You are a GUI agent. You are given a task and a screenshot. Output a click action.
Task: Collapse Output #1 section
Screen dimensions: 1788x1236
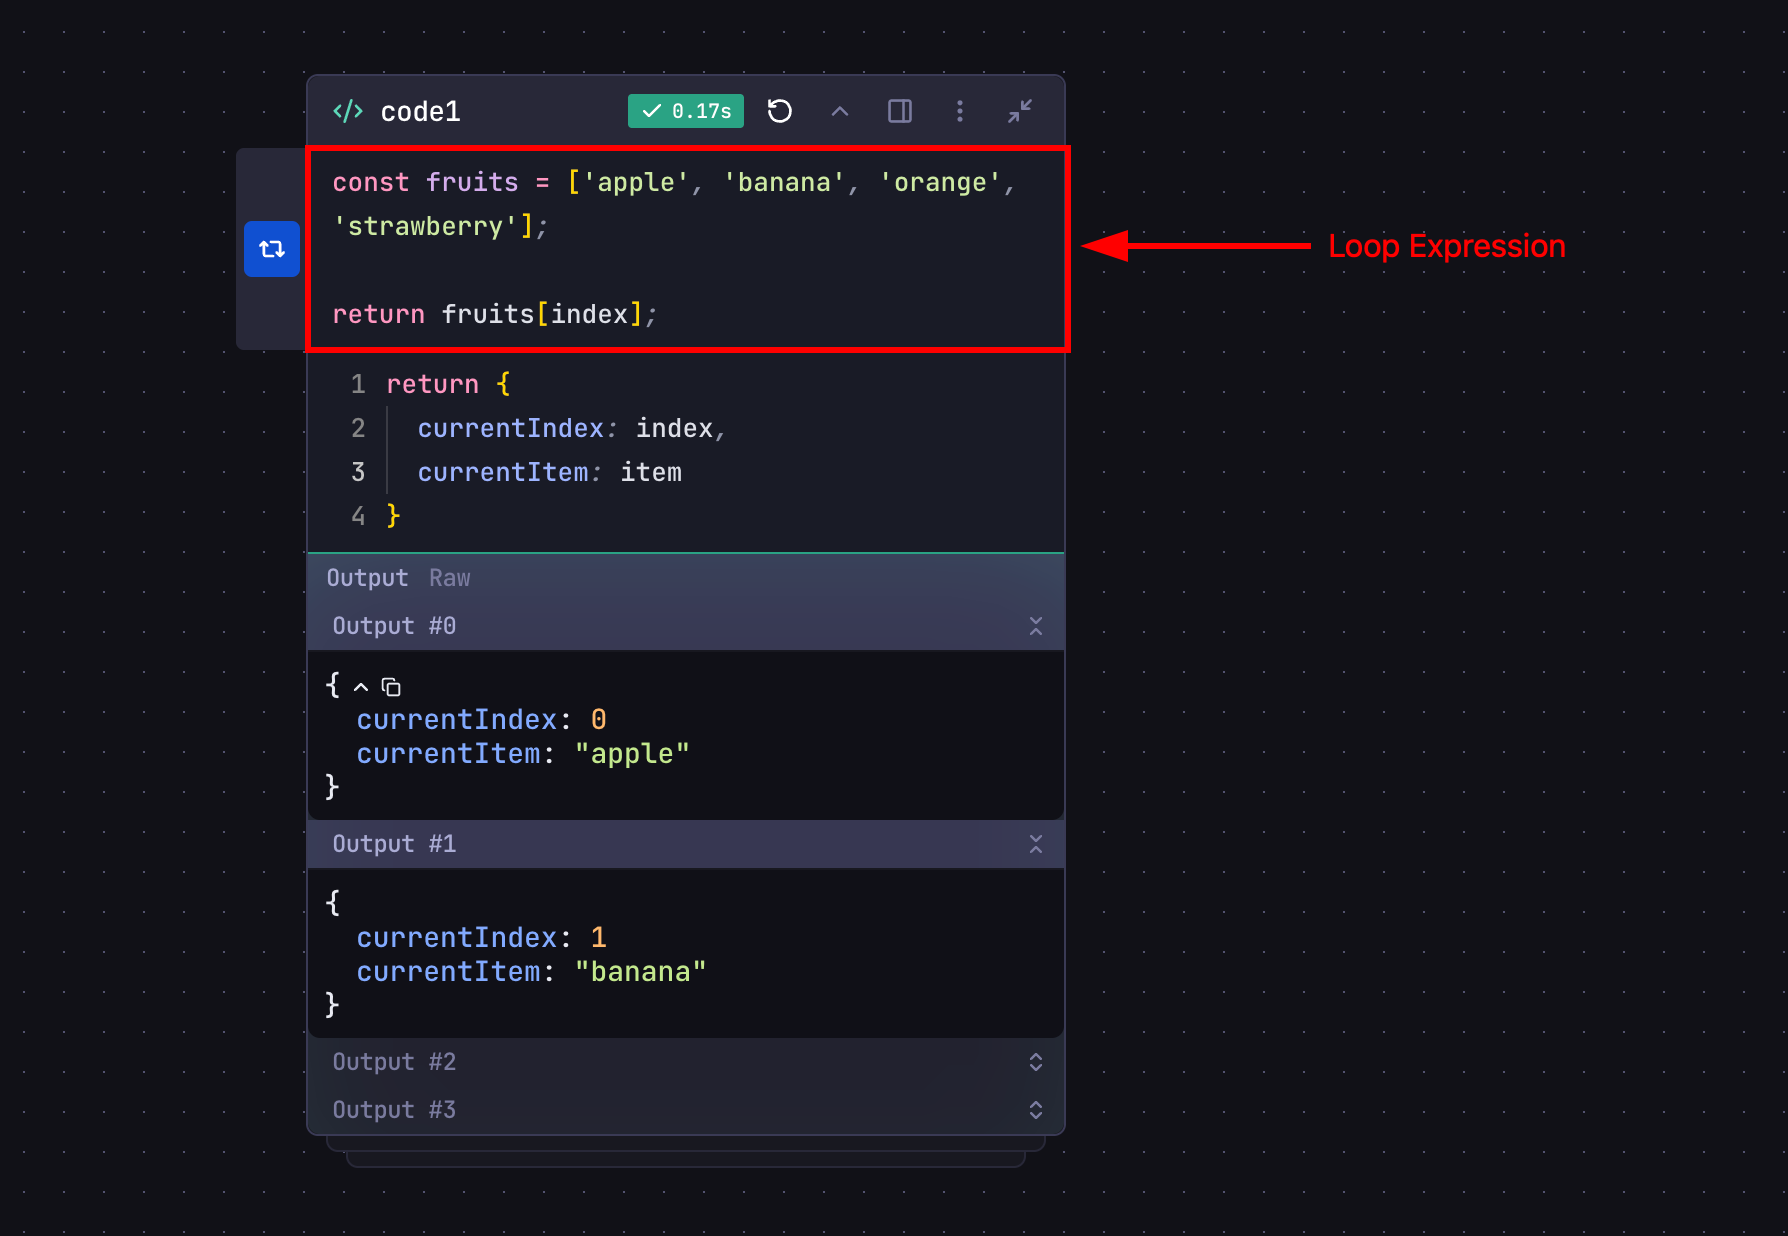(1036, 844)
